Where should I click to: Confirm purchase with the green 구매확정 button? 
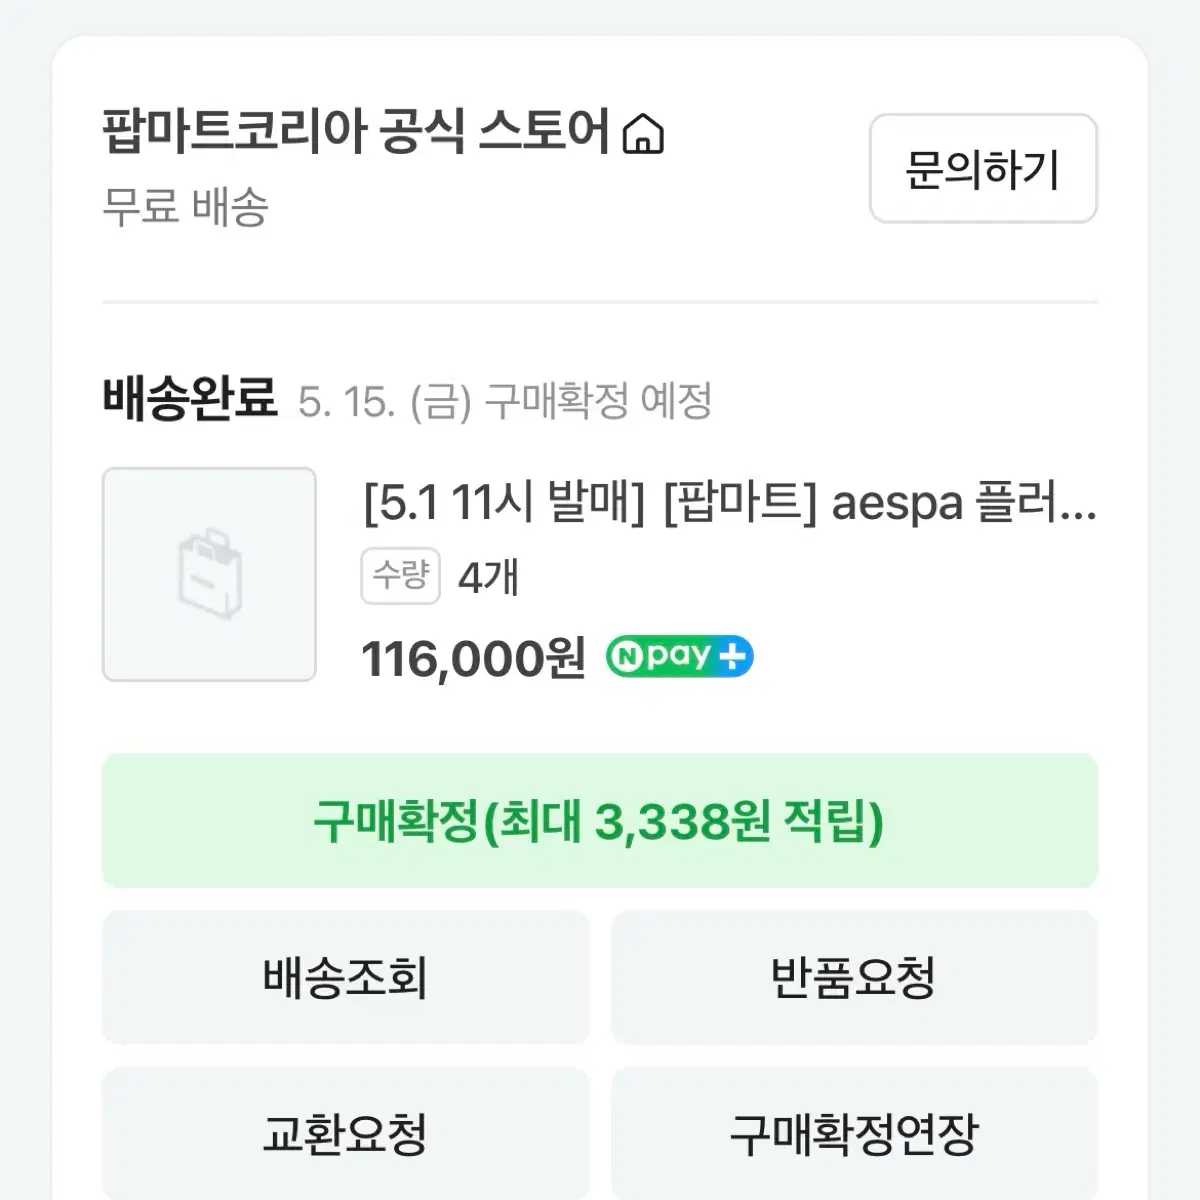coord(600,821)
